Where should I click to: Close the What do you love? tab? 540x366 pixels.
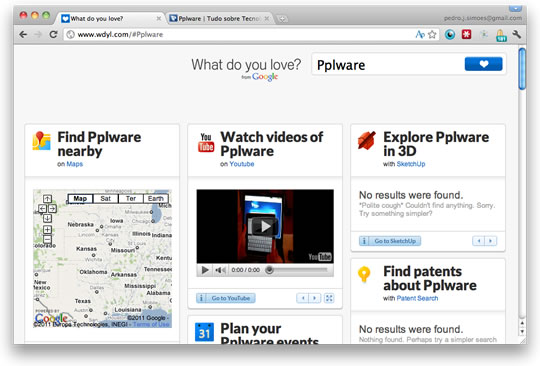click(158, 19)
